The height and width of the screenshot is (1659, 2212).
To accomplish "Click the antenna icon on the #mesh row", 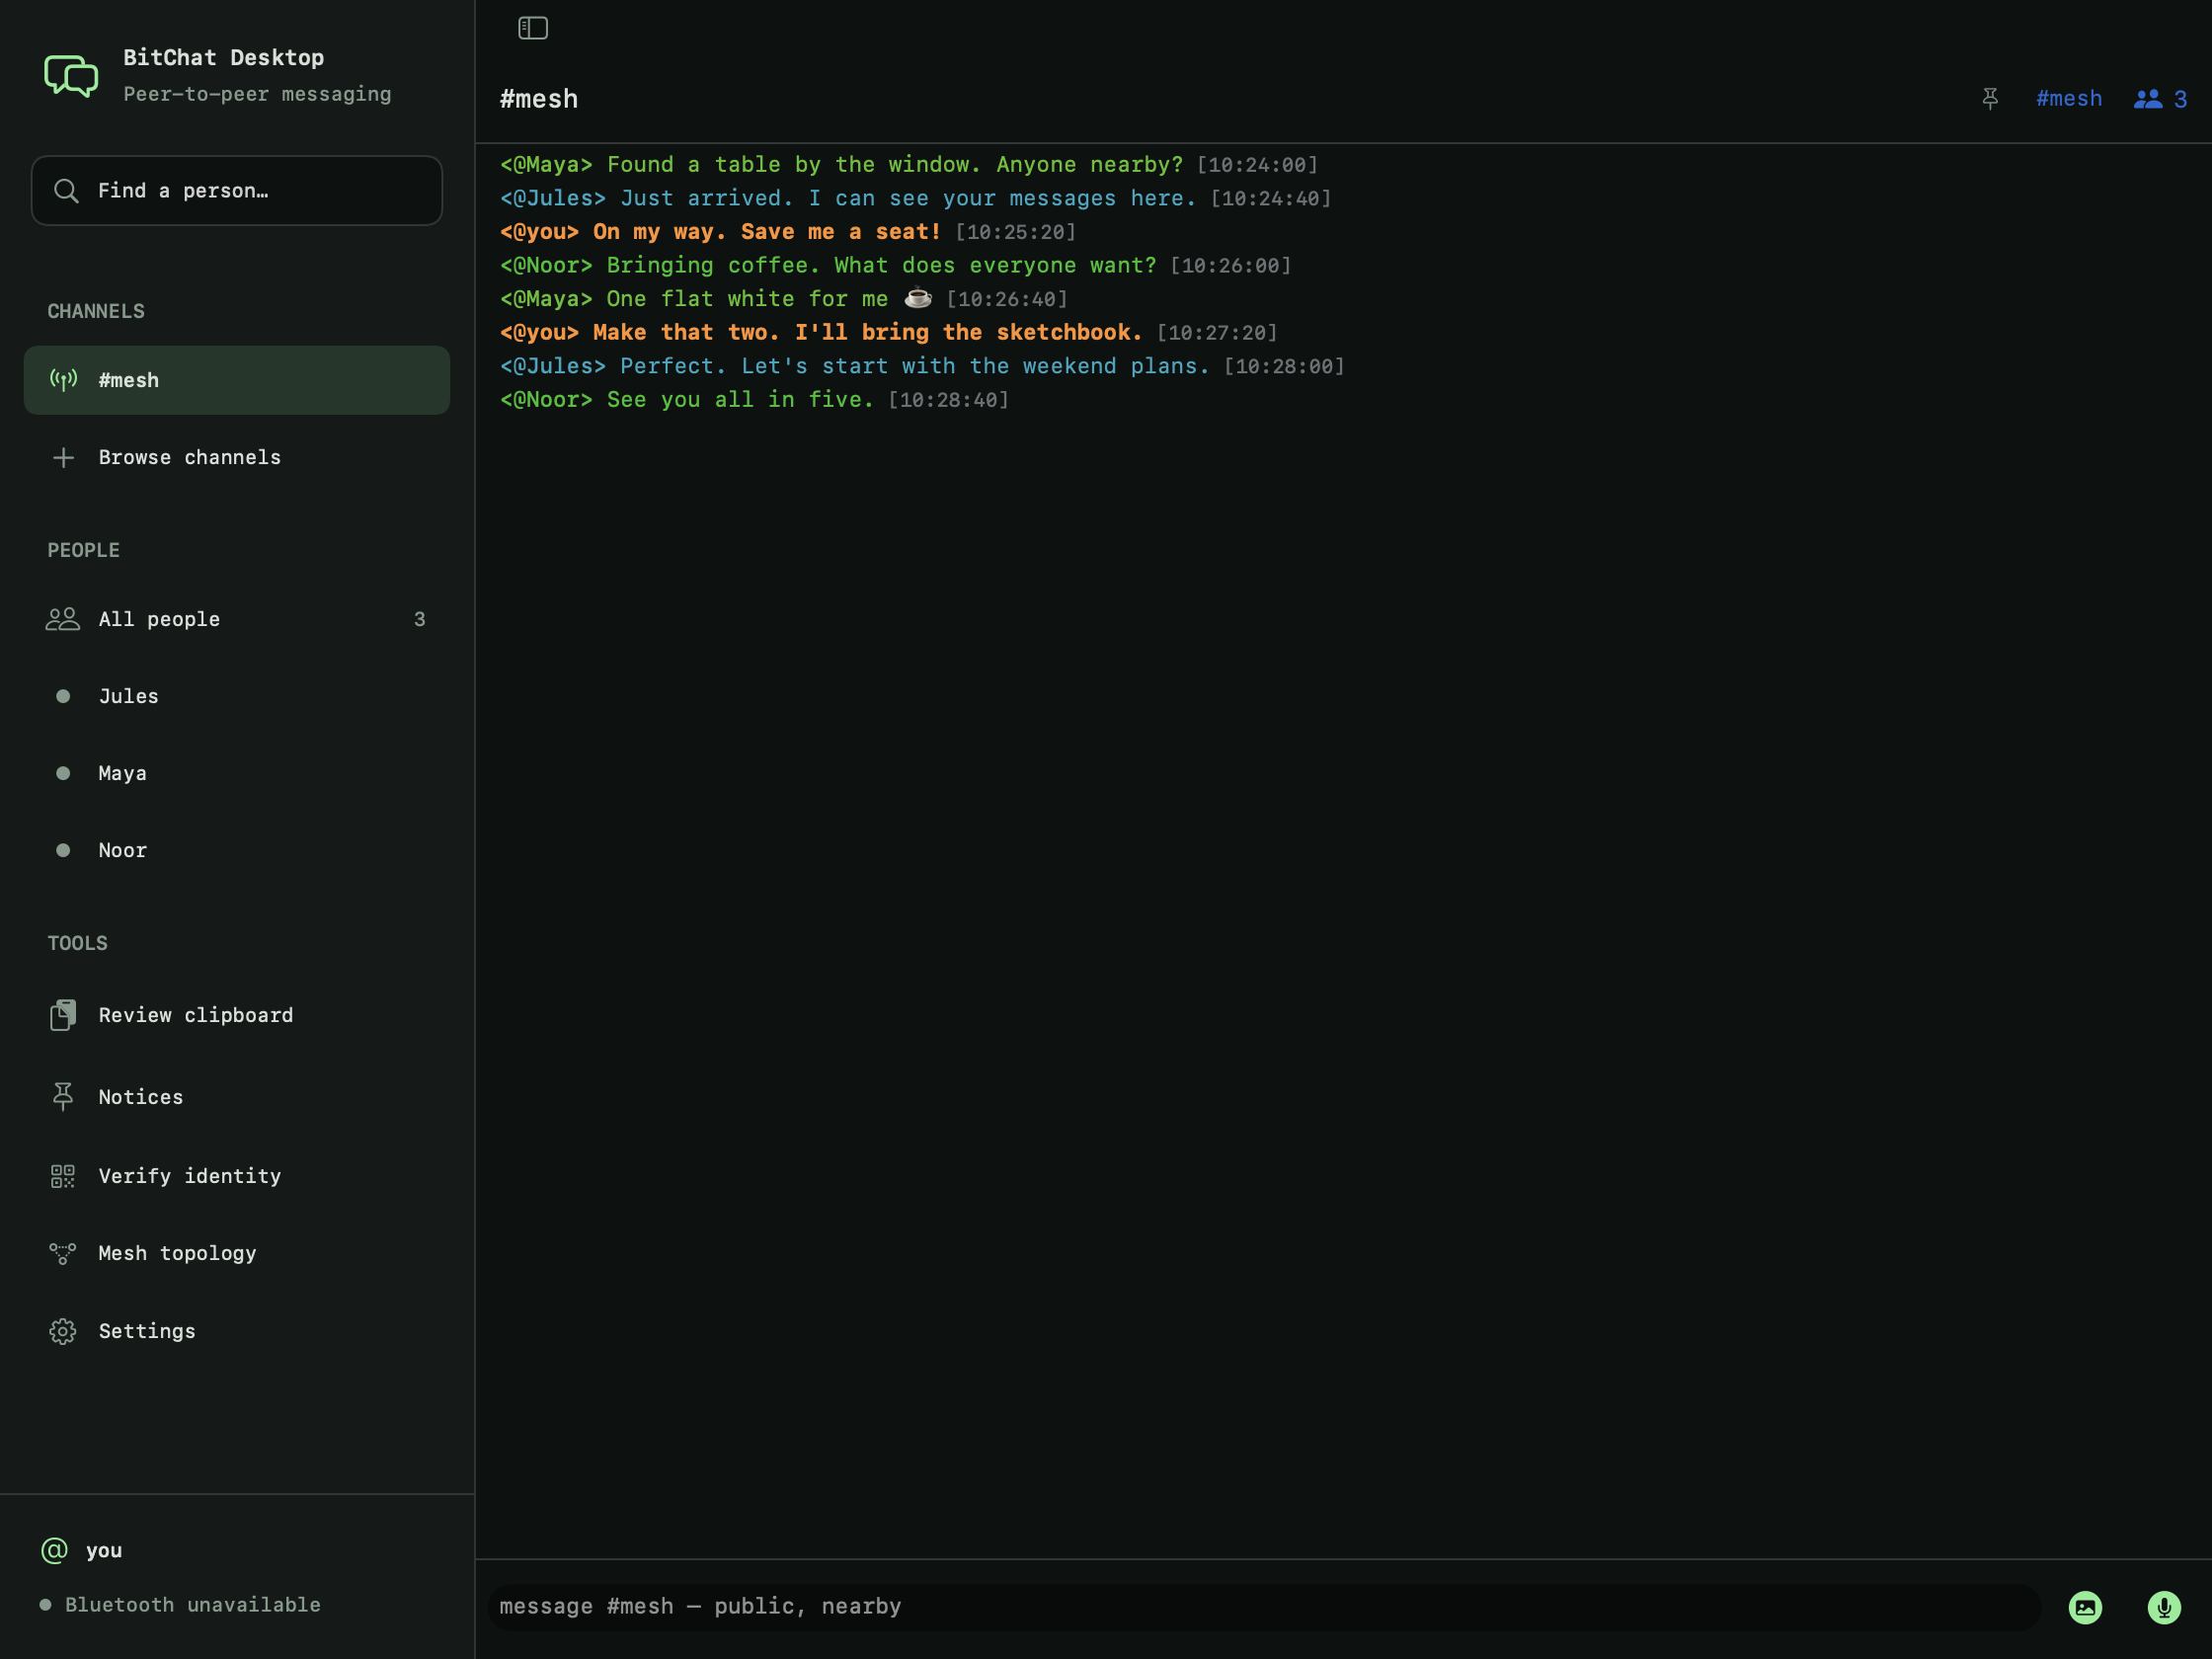I will [63, 380].
